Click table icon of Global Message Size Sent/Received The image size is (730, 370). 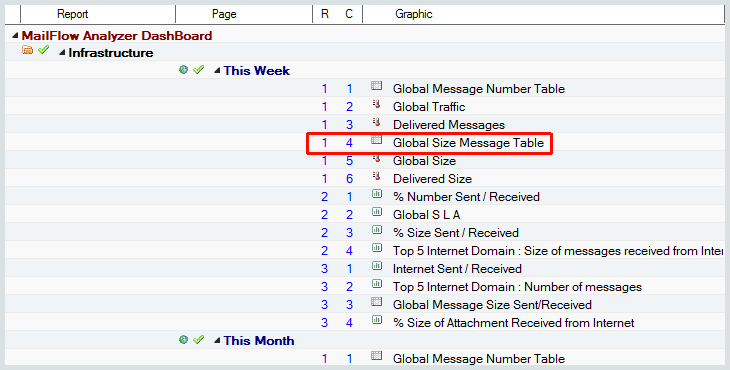tap(377, 302)
